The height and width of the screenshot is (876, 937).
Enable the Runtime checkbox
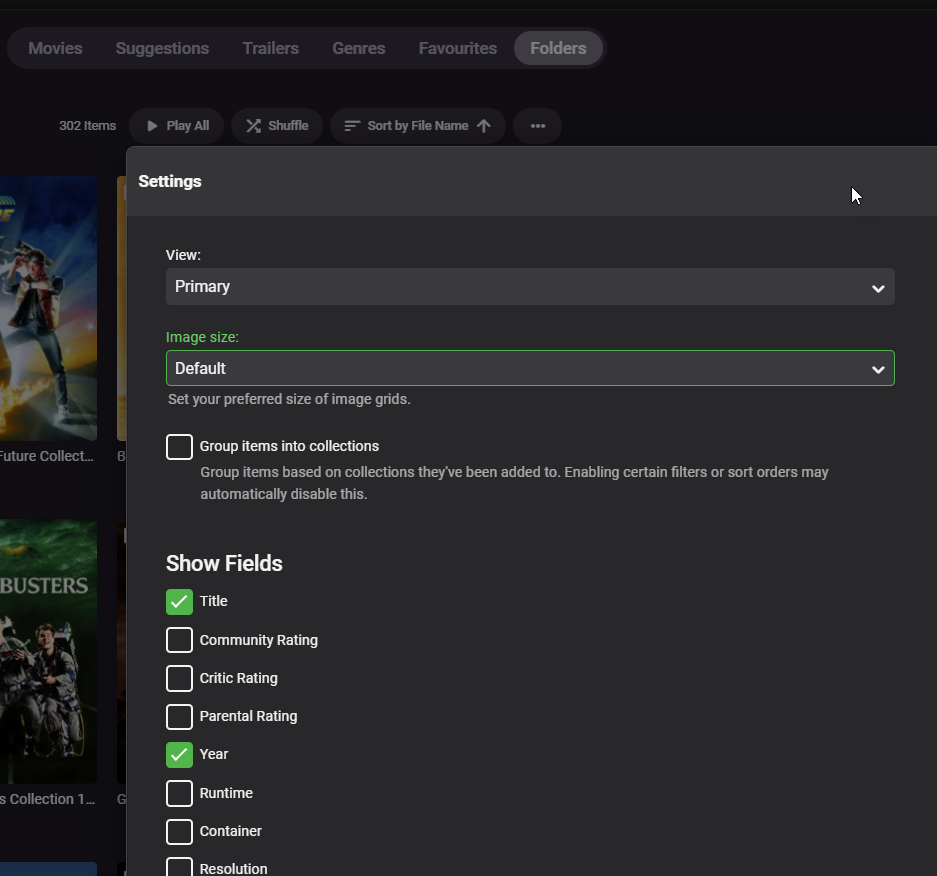pyautogui.click(x=179, y=794)
